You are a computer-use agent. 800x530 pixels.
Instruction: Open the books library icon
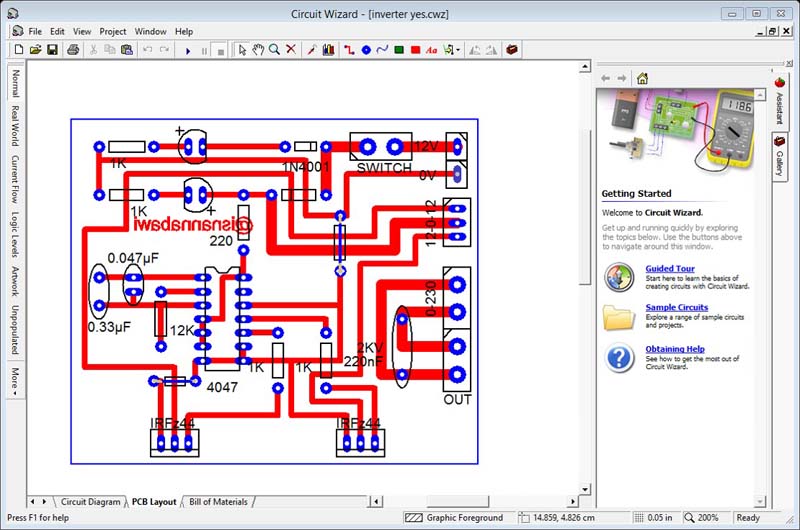328,49
